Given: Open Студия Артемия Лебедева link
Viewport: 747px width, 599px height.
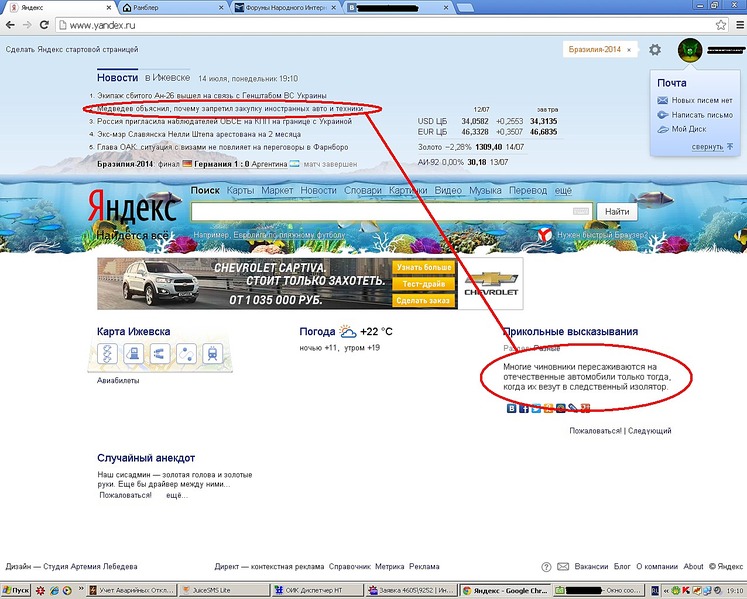Looking at the screenshot, I should [90, 567].
